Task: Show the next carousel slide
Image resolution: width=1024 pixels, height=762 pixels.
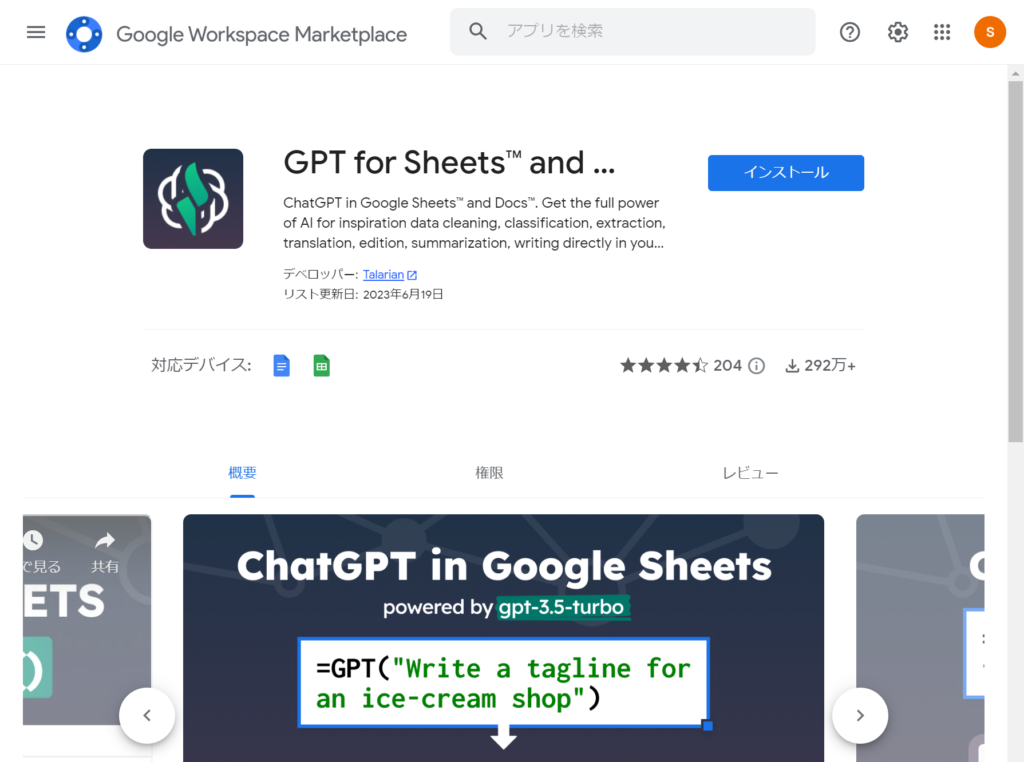Action: 859,715
